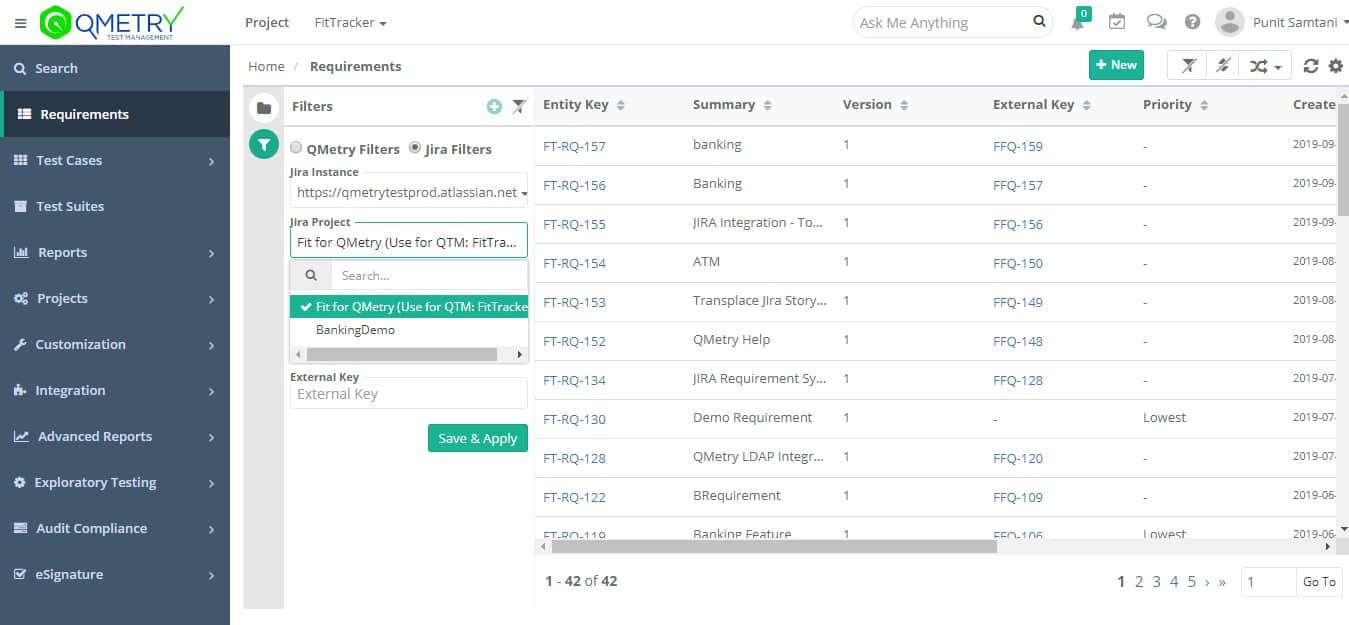Open the shuffle dropdown in toolbar

(x=1265, y=65)
